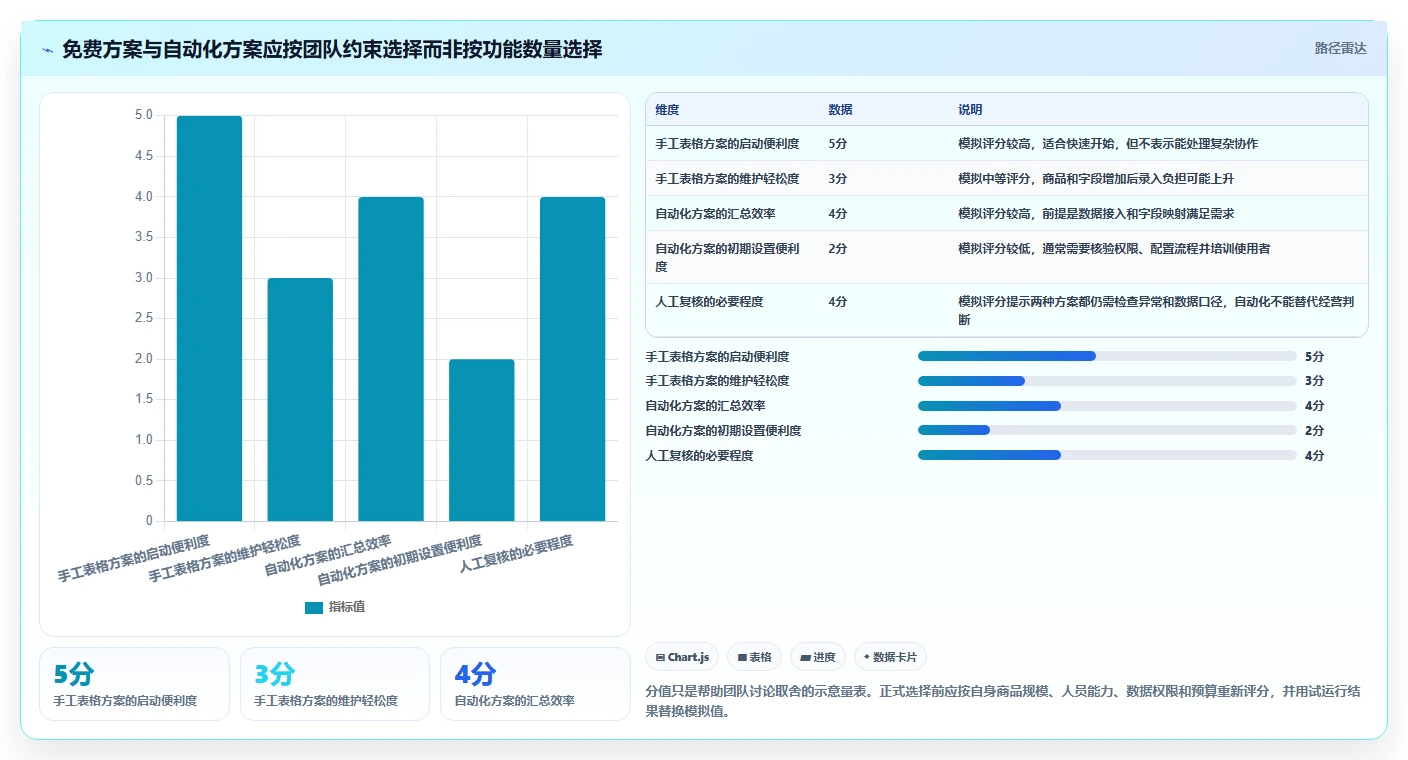This screenshot has height=760, width=1408.
Task: Click the 自动化方案的初期设置便利度 label in the progress list
Action: pyautogui.click(x=724, y=431)
